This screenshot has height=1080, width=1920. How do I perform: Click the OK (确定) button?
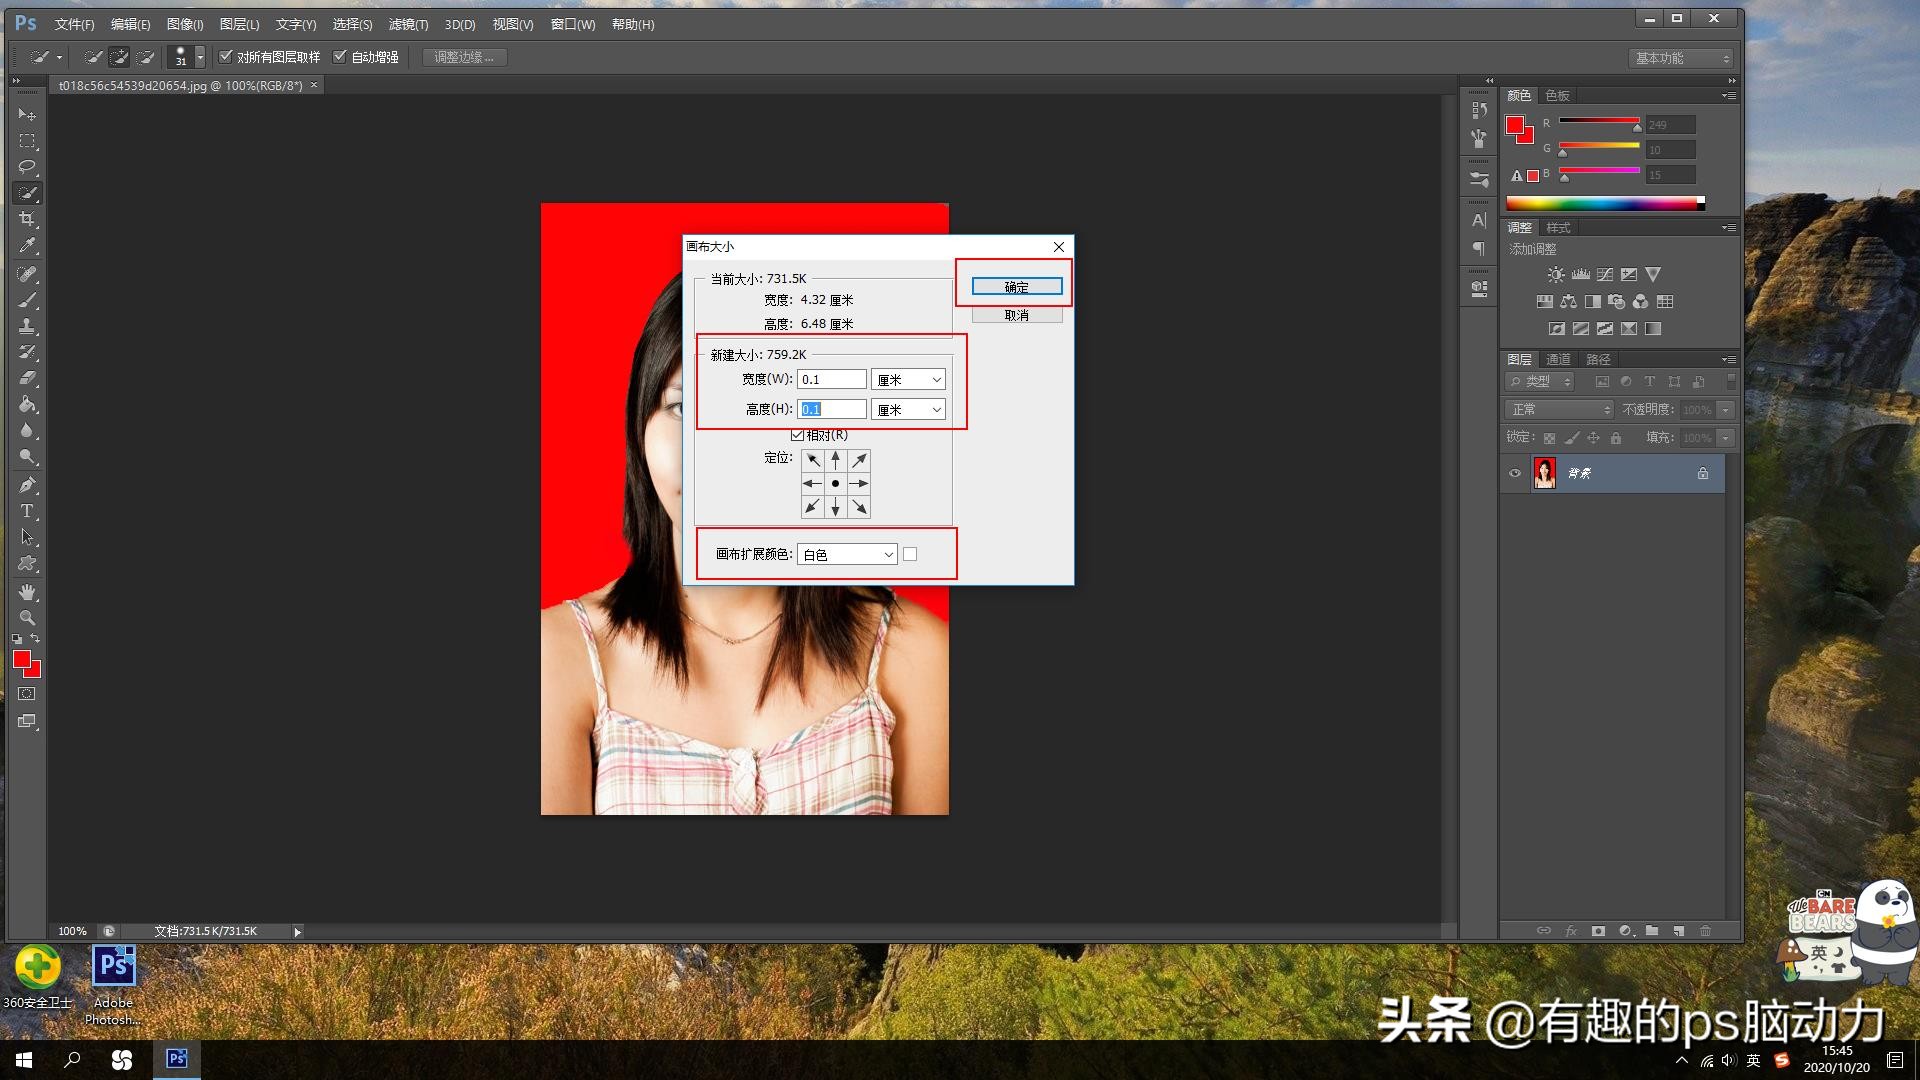pyautogui.click(x=1016, y=287)
